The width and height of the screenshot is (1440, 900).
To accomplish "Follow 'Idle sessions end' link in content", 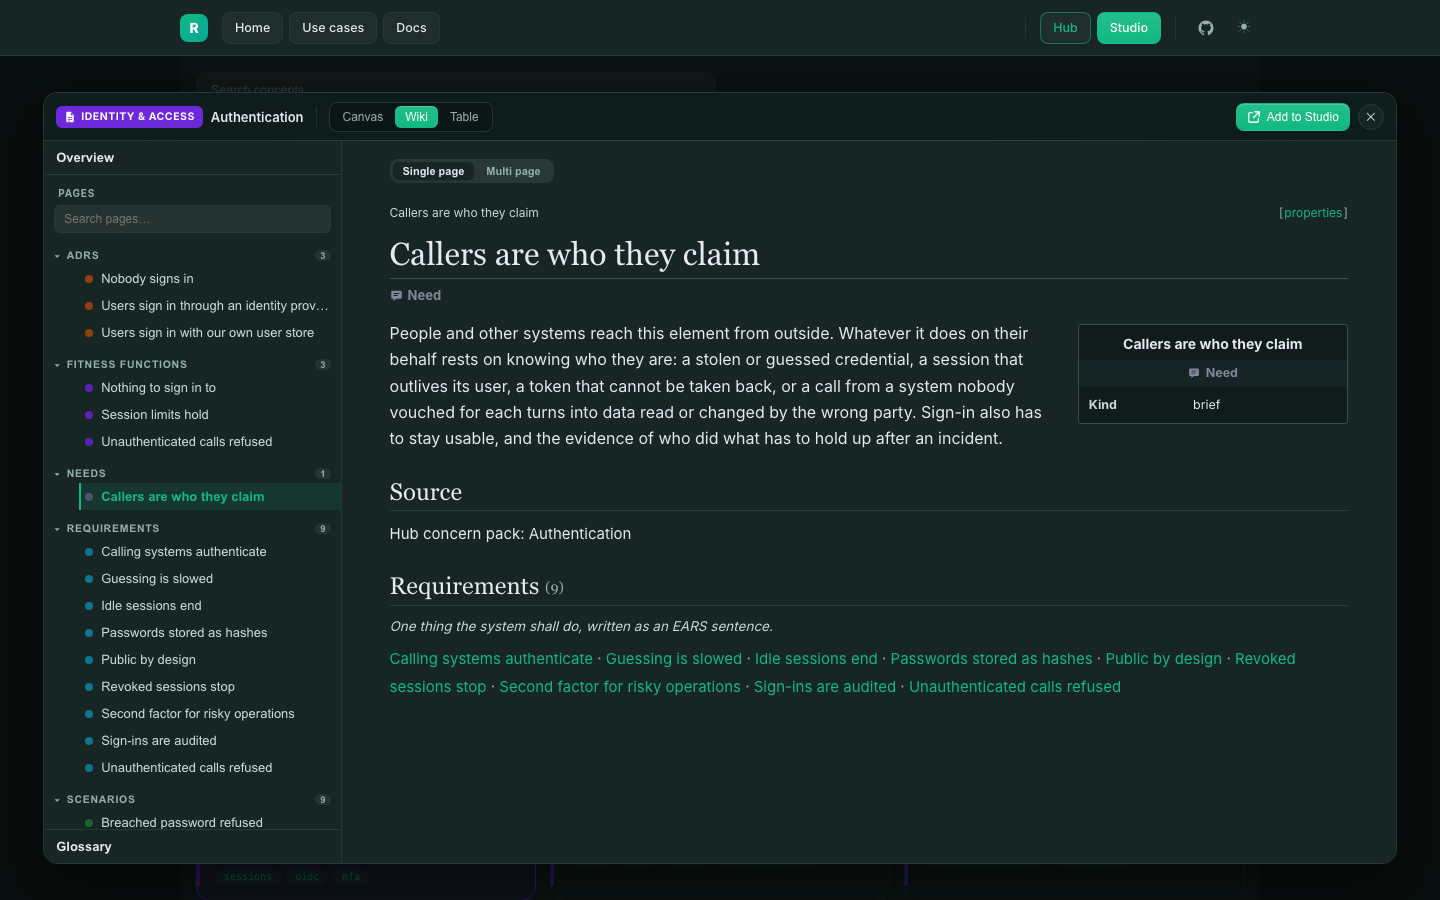I will point(816,659).
